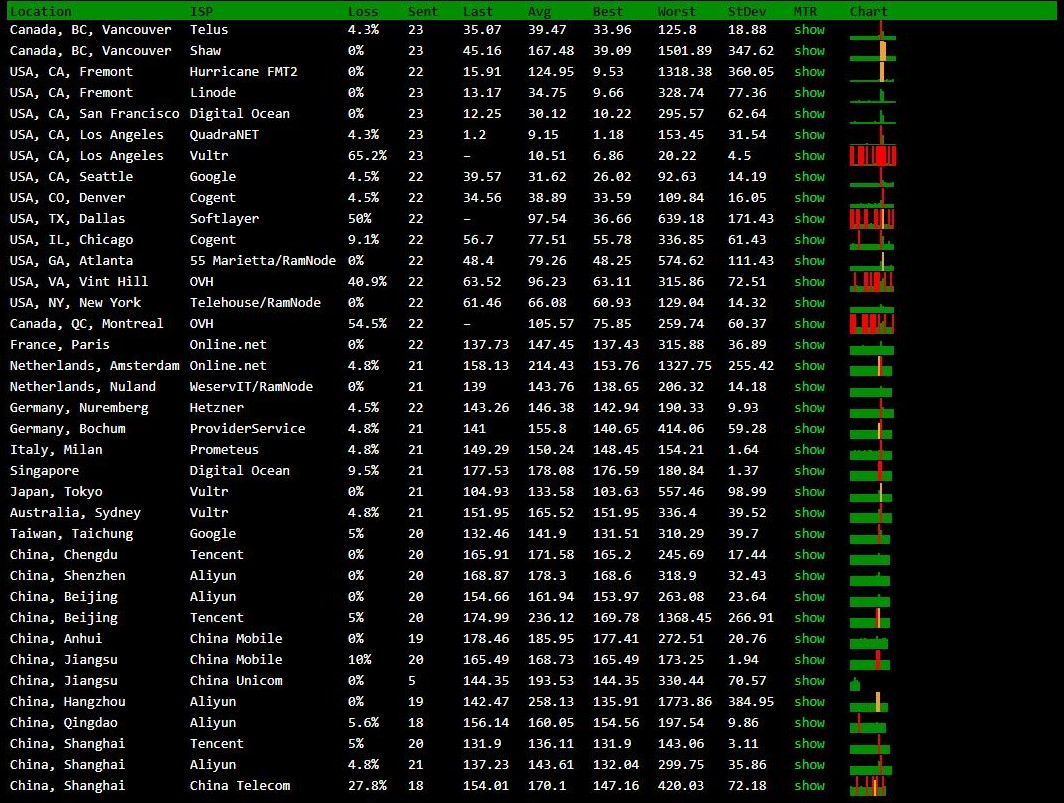Show MTR for OVH Vint Hill
1064x803 pixels.
pos(810,282)
